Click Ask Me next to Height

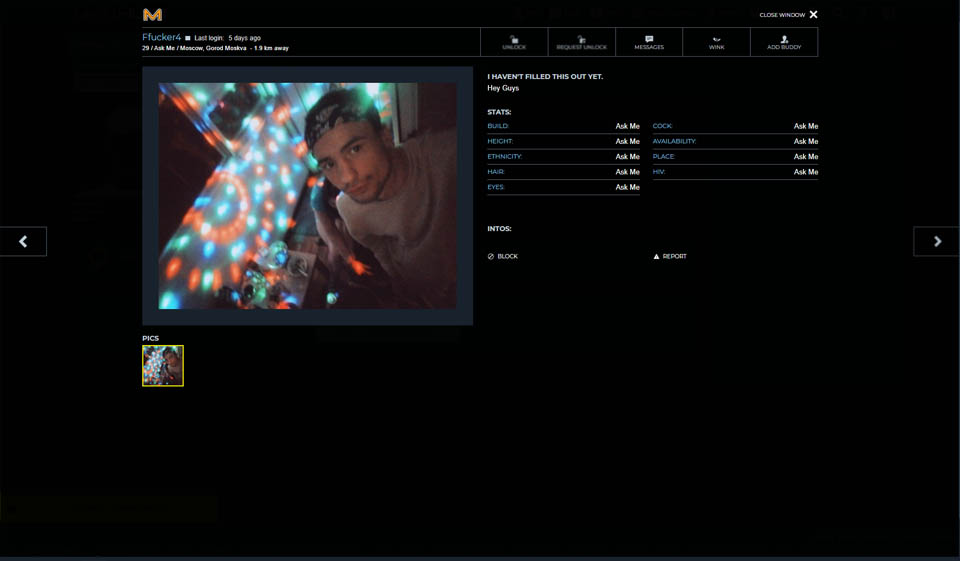tap(627, 141)
